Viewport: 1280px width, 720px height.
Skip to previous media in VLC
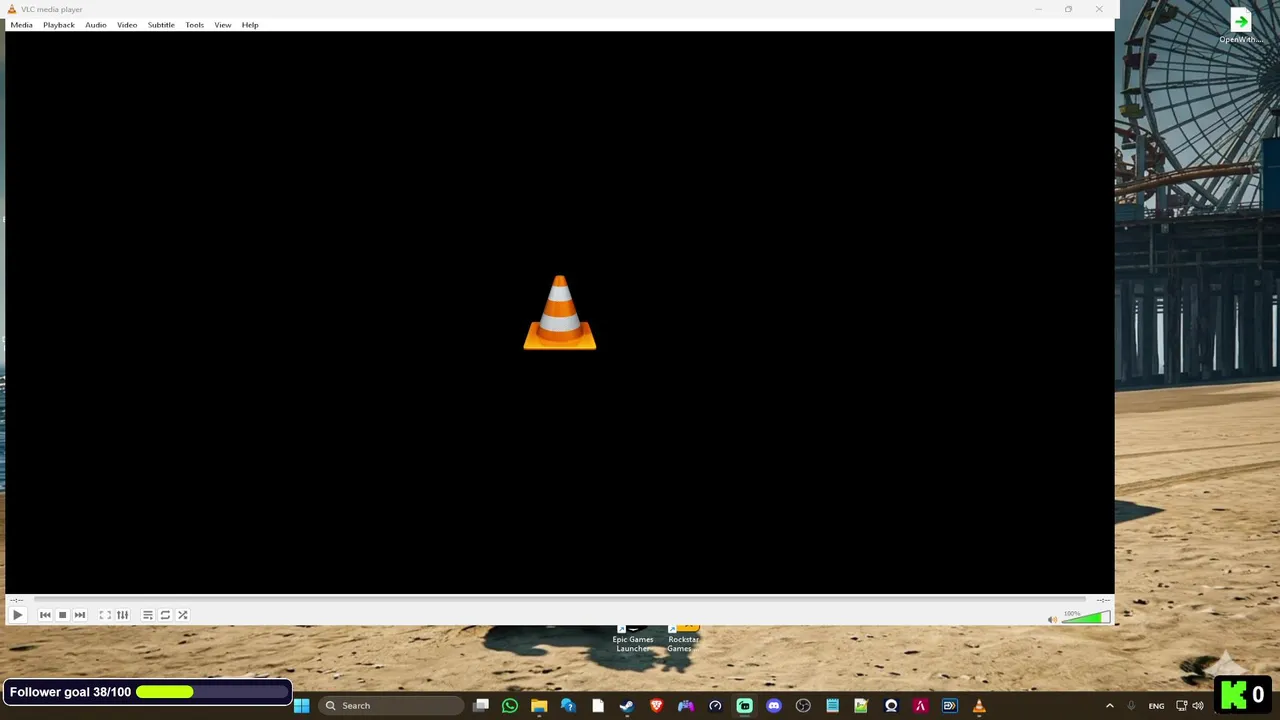tap(45, 615)
